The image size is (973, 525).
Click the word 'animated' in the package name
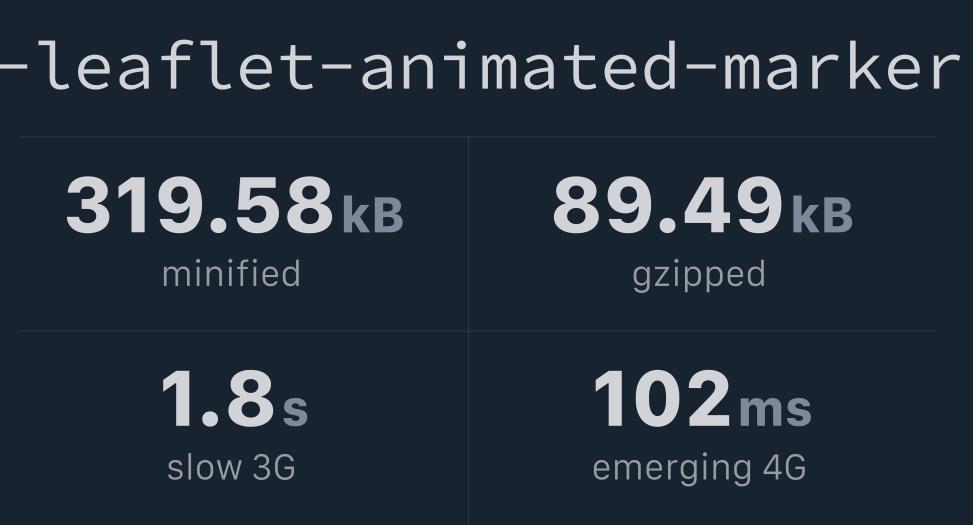(x=517, y=66)
